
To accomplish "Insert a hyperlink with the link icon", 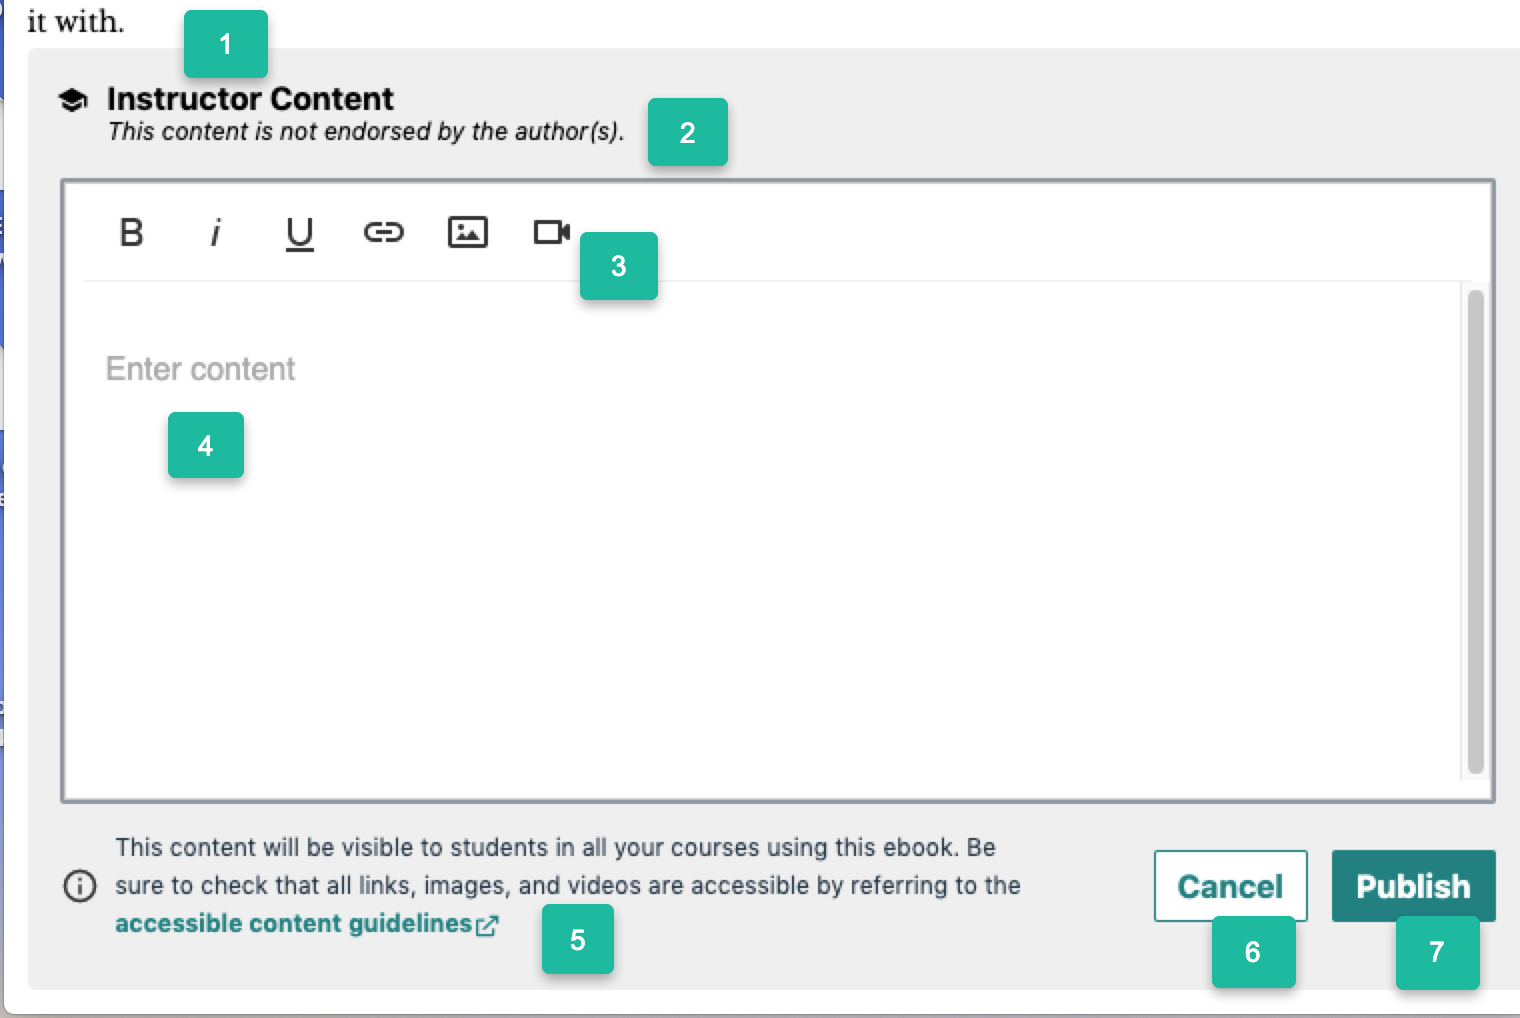I will 383,232.
